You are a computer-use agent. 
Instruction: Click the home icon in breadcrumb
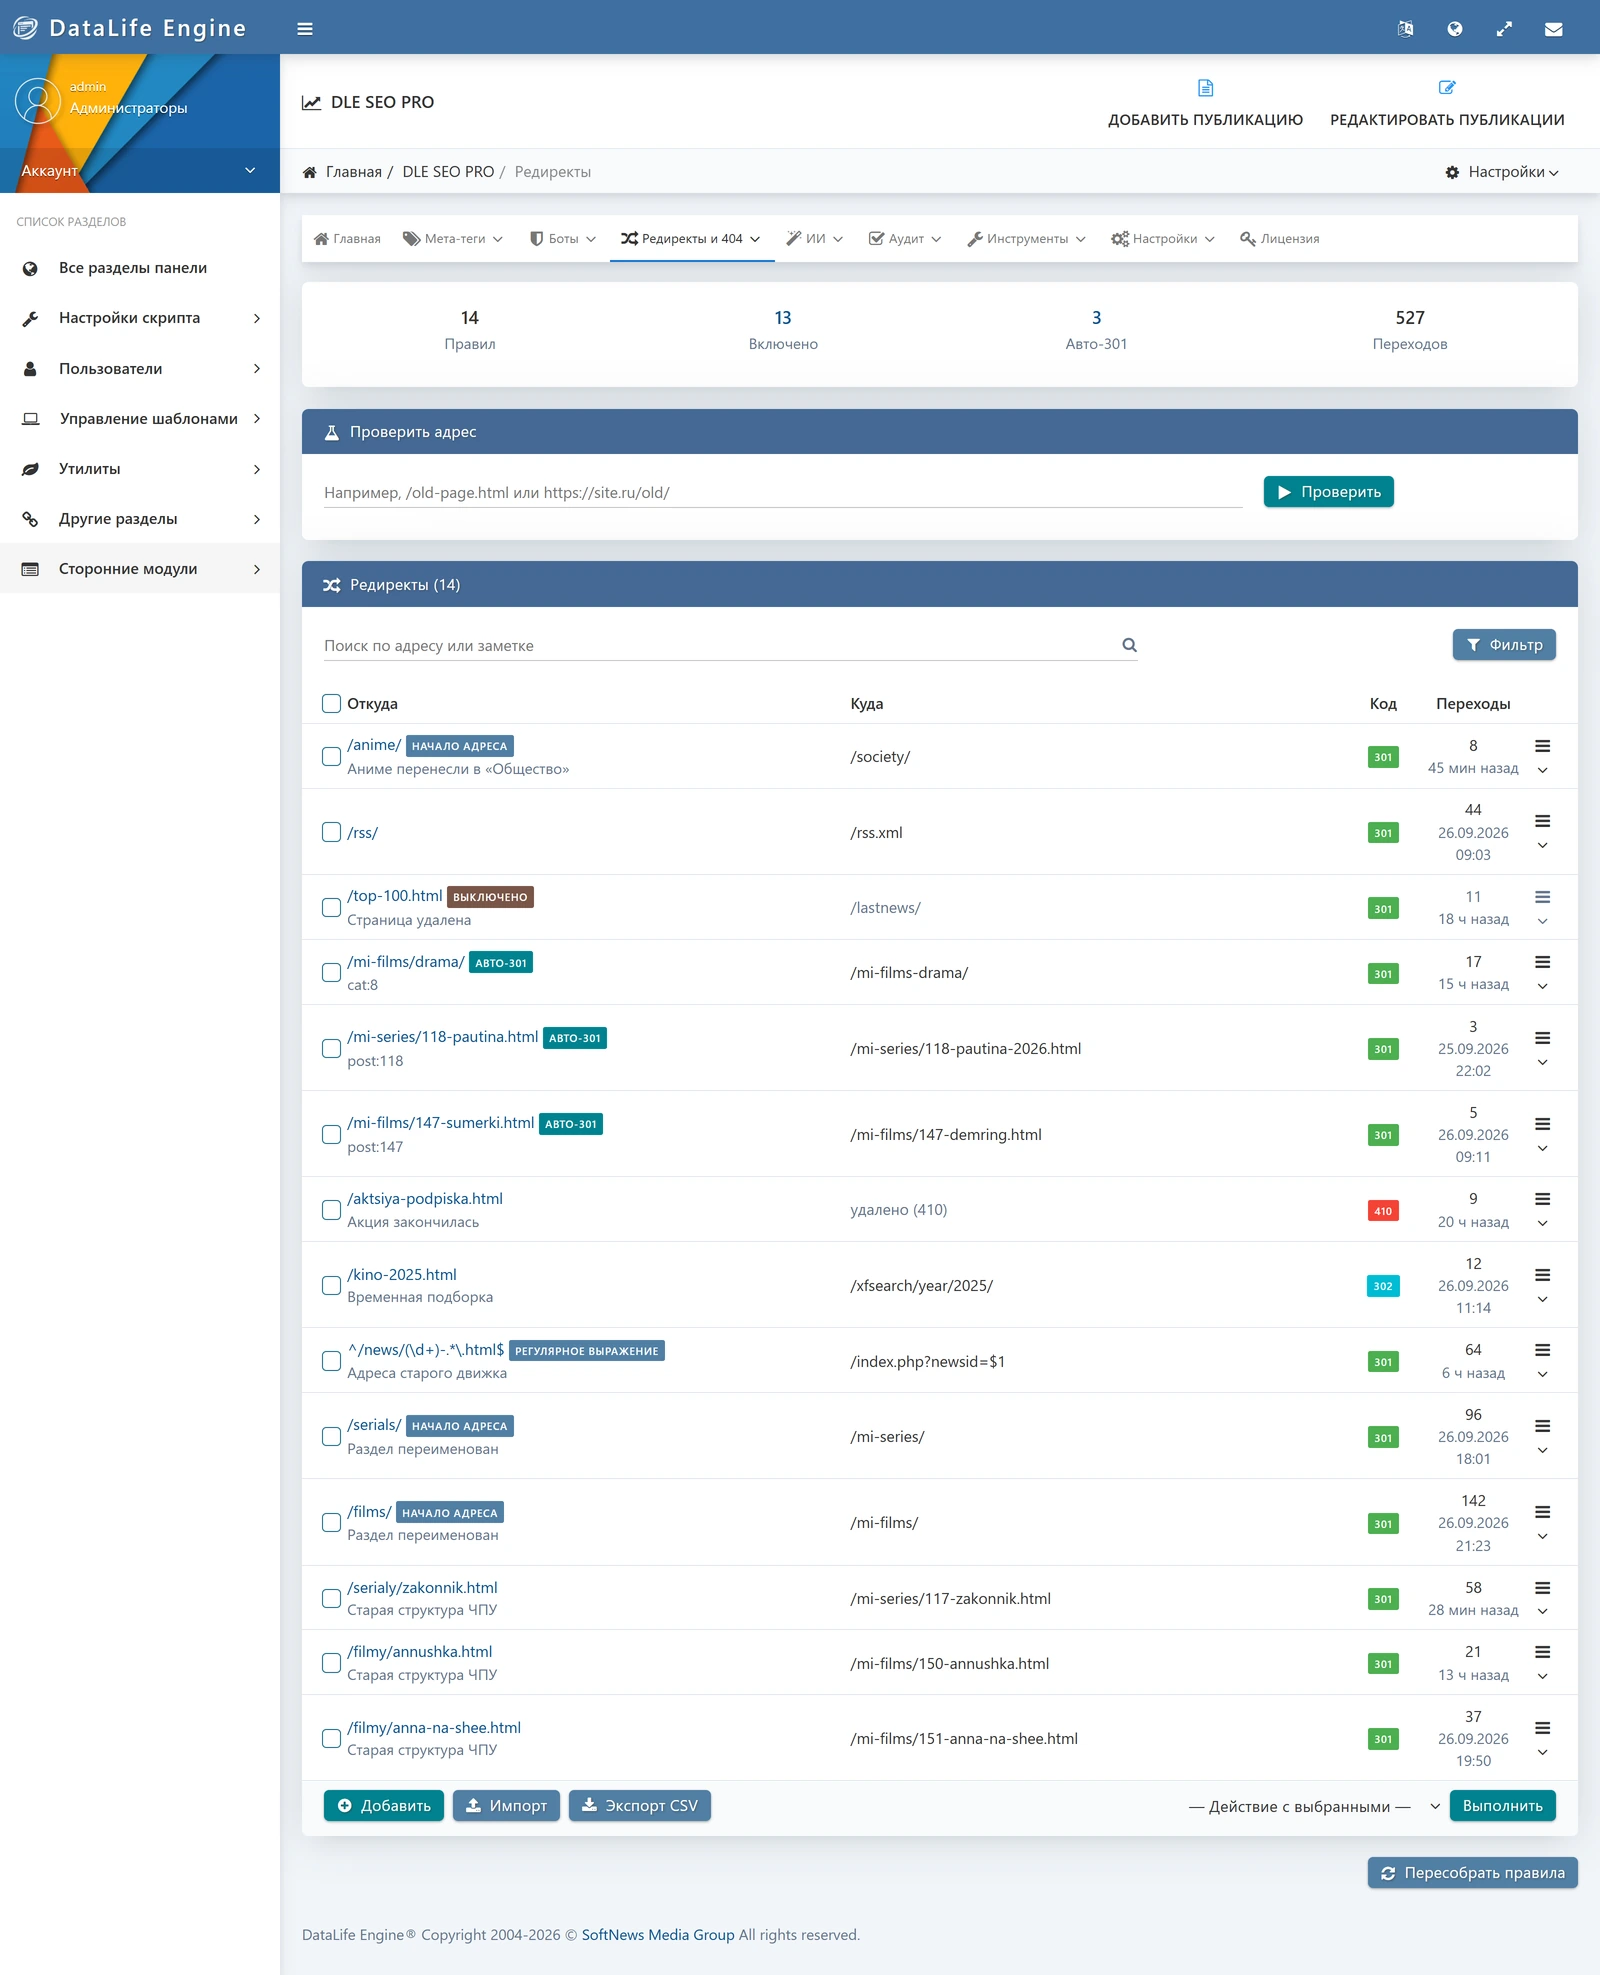[310, 172]
